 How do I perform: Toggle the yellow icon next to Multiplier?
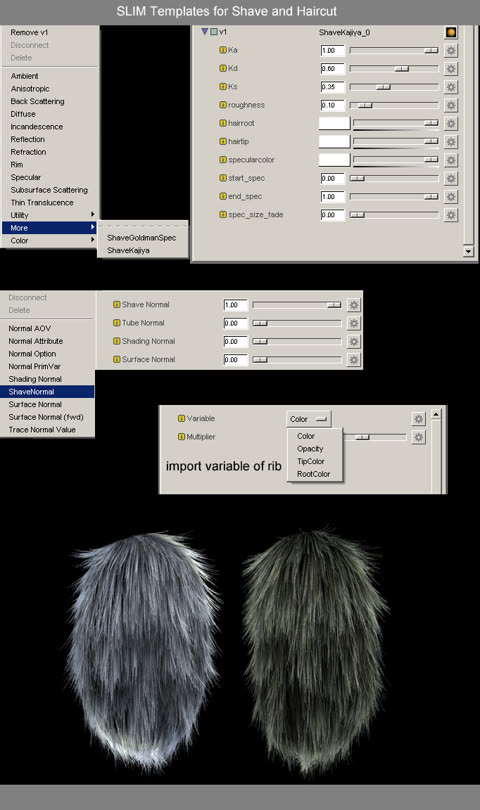[181, 437]
